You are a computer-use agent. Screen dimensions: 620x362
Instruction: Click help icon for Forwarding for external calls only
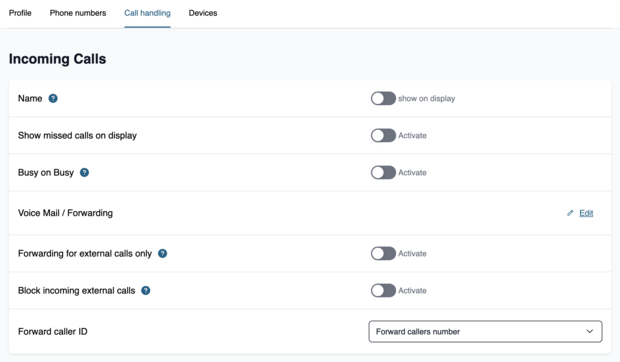[x=163, y=253]
